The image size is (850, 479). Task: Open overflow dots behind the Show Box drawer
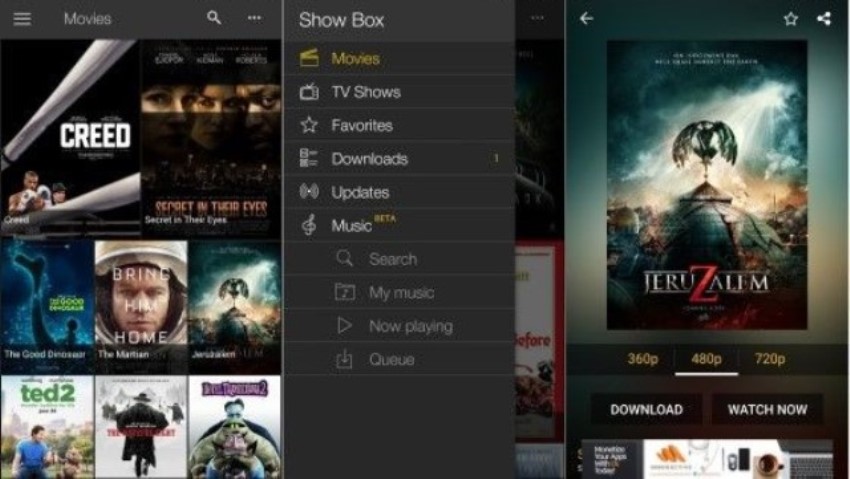[x=537, y=18]
